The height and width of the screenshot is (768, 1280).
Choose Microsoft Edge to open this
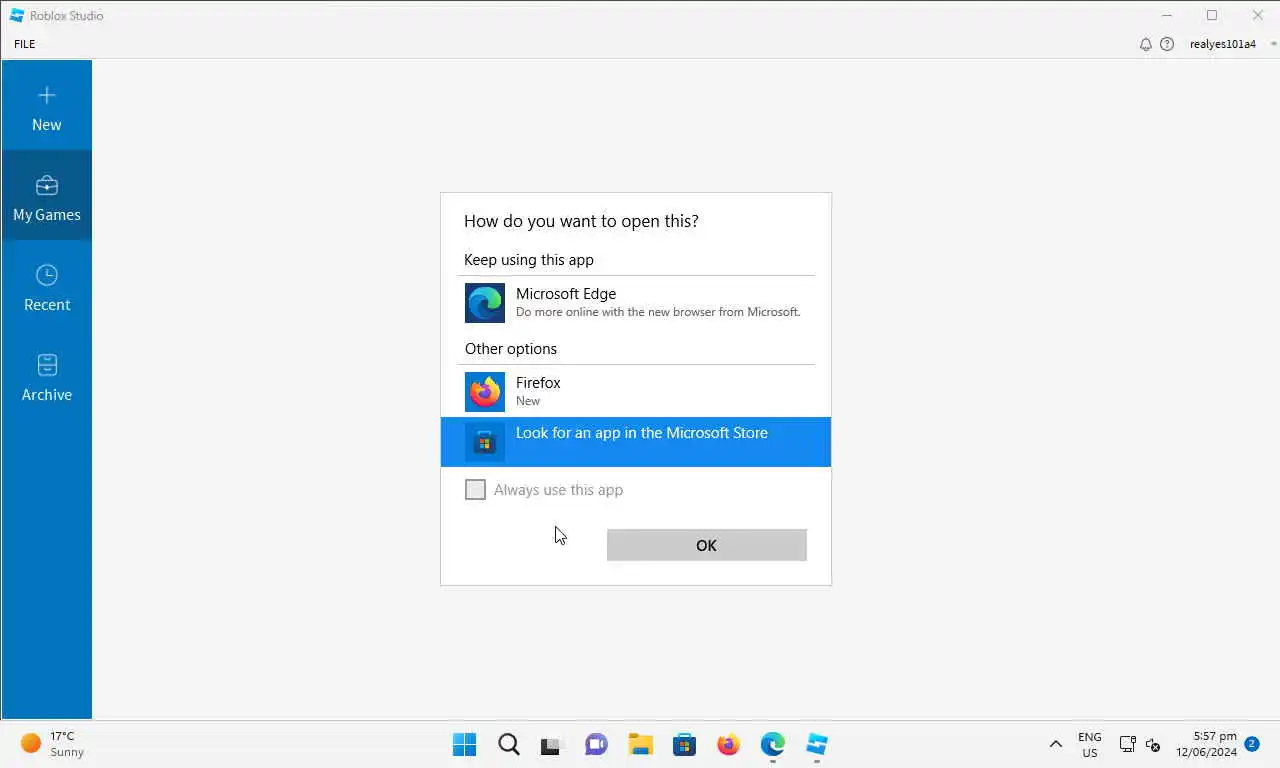(x=636, y=303)
